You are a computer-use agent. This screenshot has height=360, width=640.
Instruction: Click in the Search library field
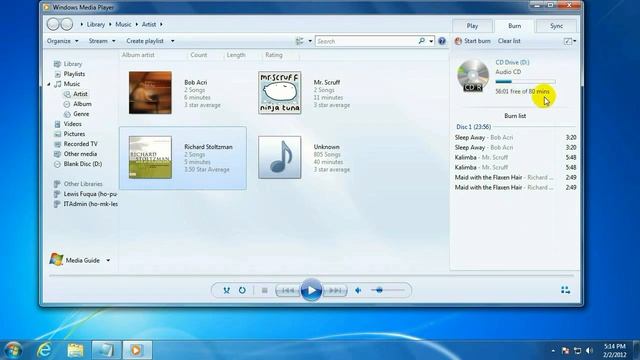(366, 41)
